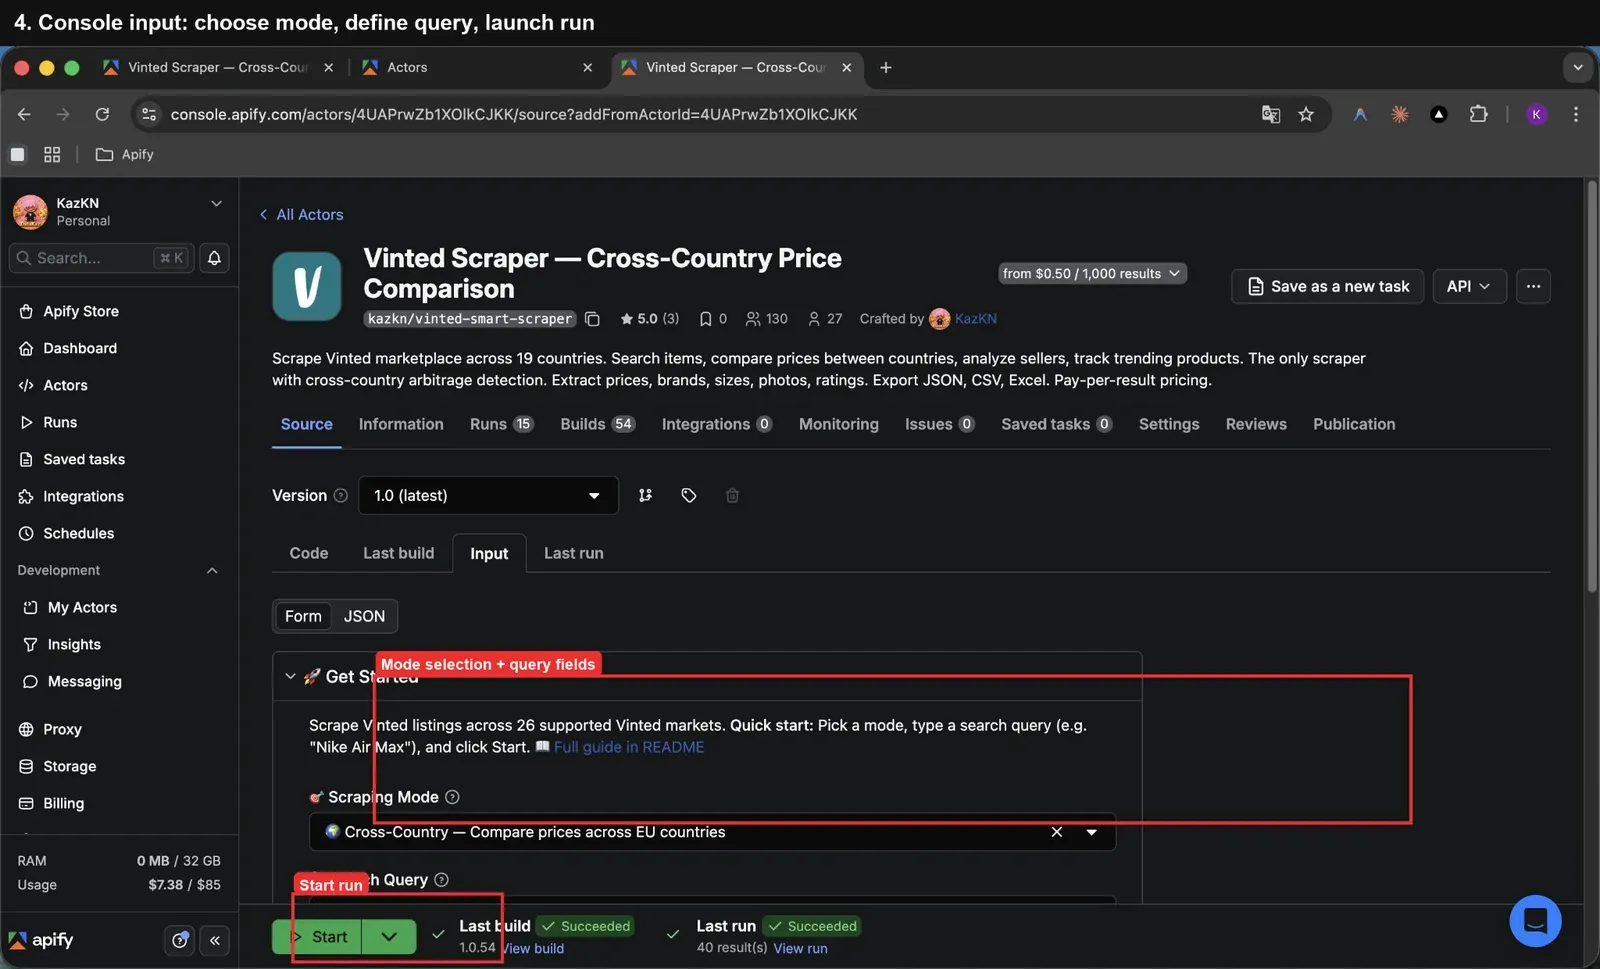Screen dimensions: 1600x969
Task: Open the Apify bookmarks folder
Action: click(x=124, y=154)
